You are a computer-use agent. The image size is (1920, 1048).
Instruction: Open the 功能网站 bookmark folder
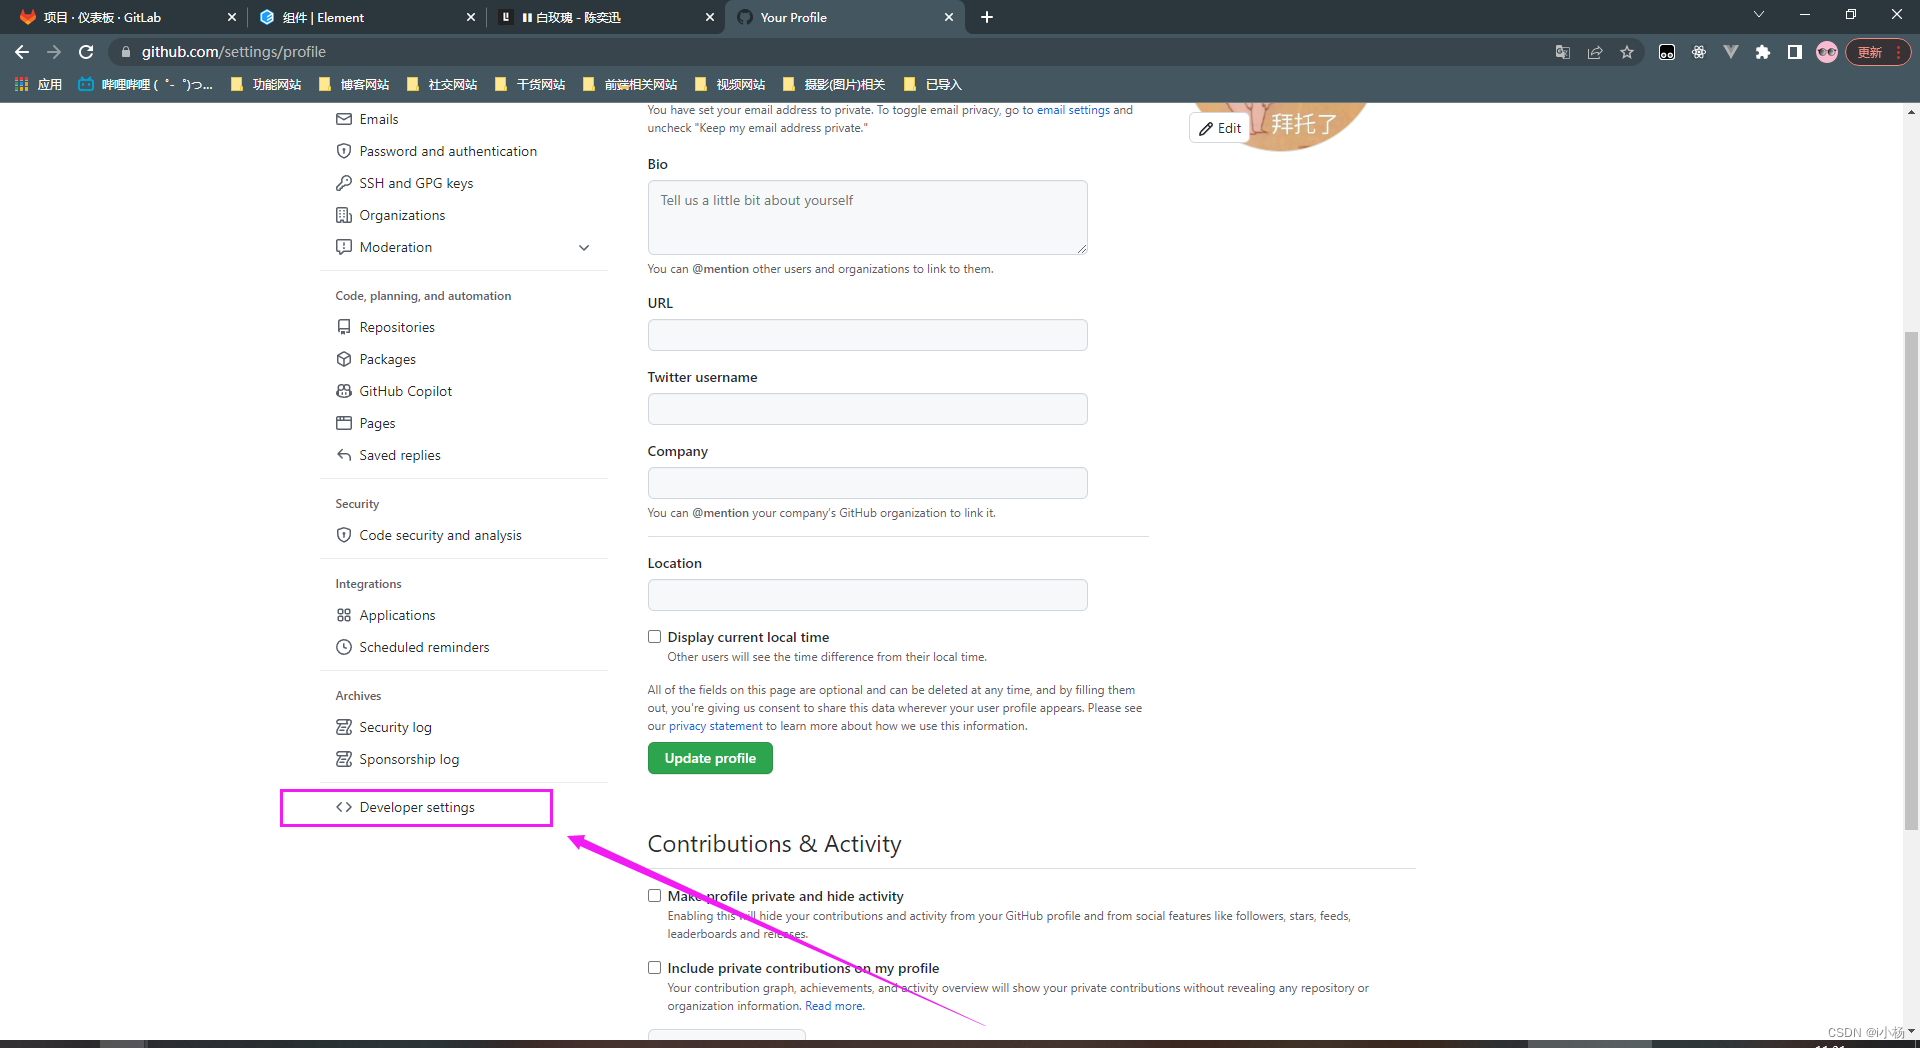coord(266,85)
